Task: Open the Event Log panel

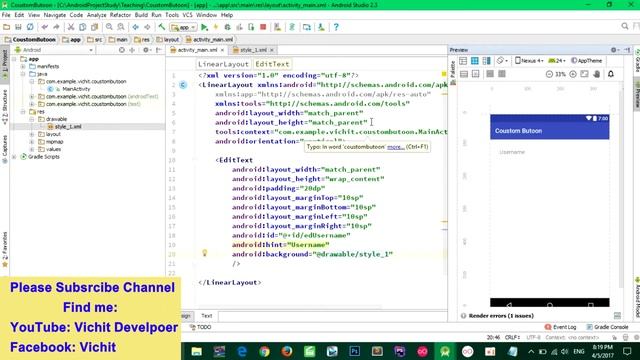Action: [560, 327]
